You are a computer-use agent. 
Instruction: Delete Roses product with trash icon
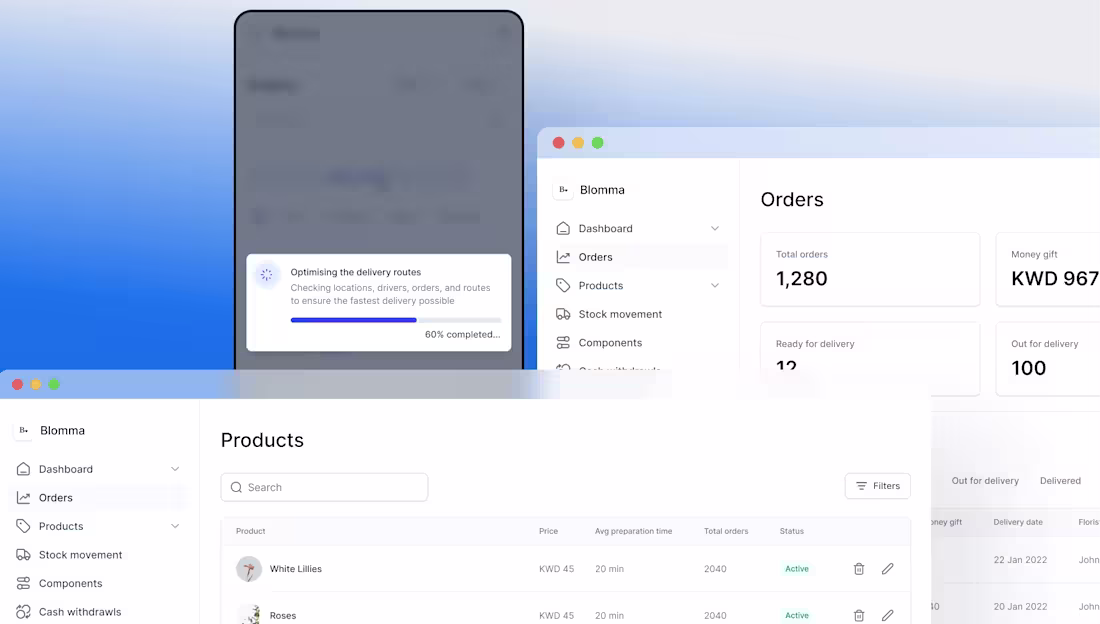859,616
